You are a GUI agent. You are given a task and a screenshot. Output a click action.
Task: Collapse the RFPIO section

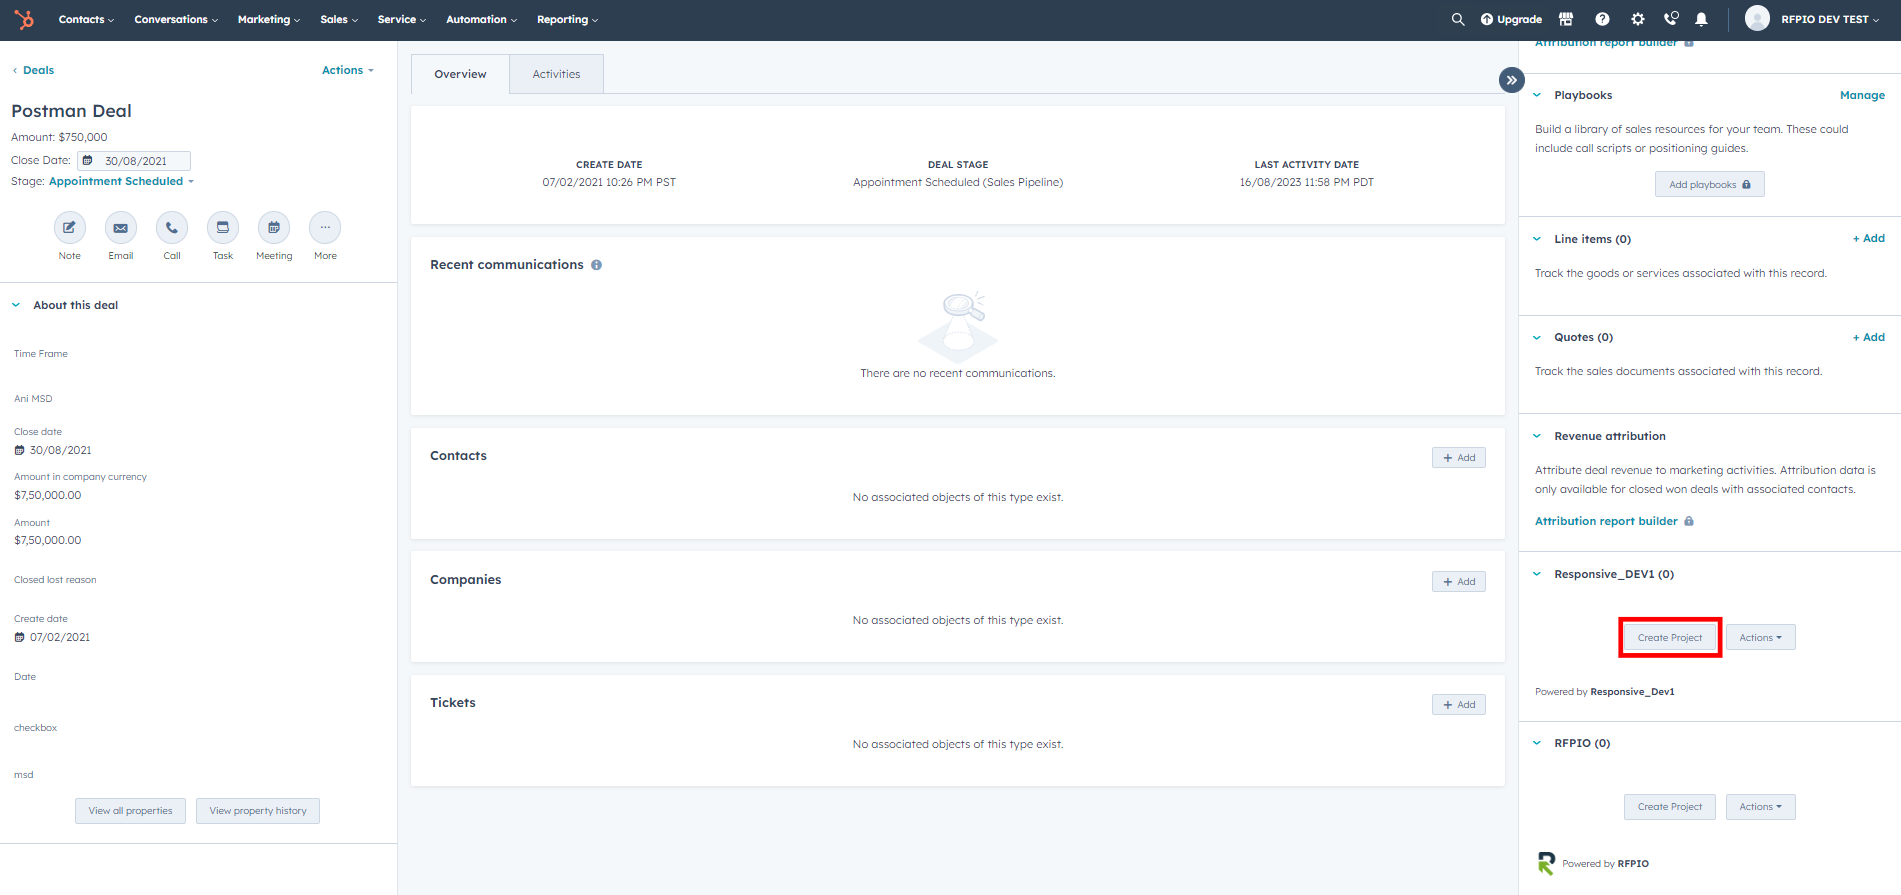[x=1537, y=743]
